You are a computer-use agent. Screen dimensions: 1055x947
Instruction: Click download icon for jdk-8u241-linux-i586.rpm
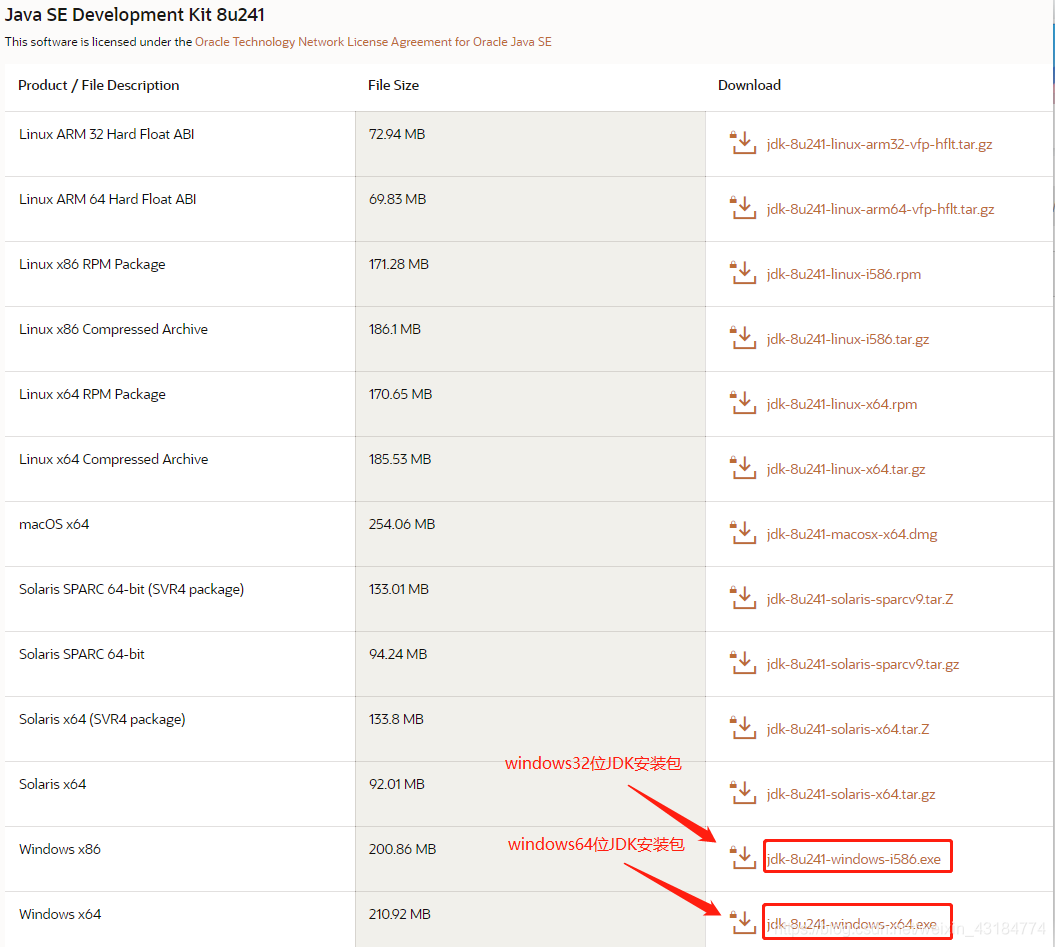(743, 273)
